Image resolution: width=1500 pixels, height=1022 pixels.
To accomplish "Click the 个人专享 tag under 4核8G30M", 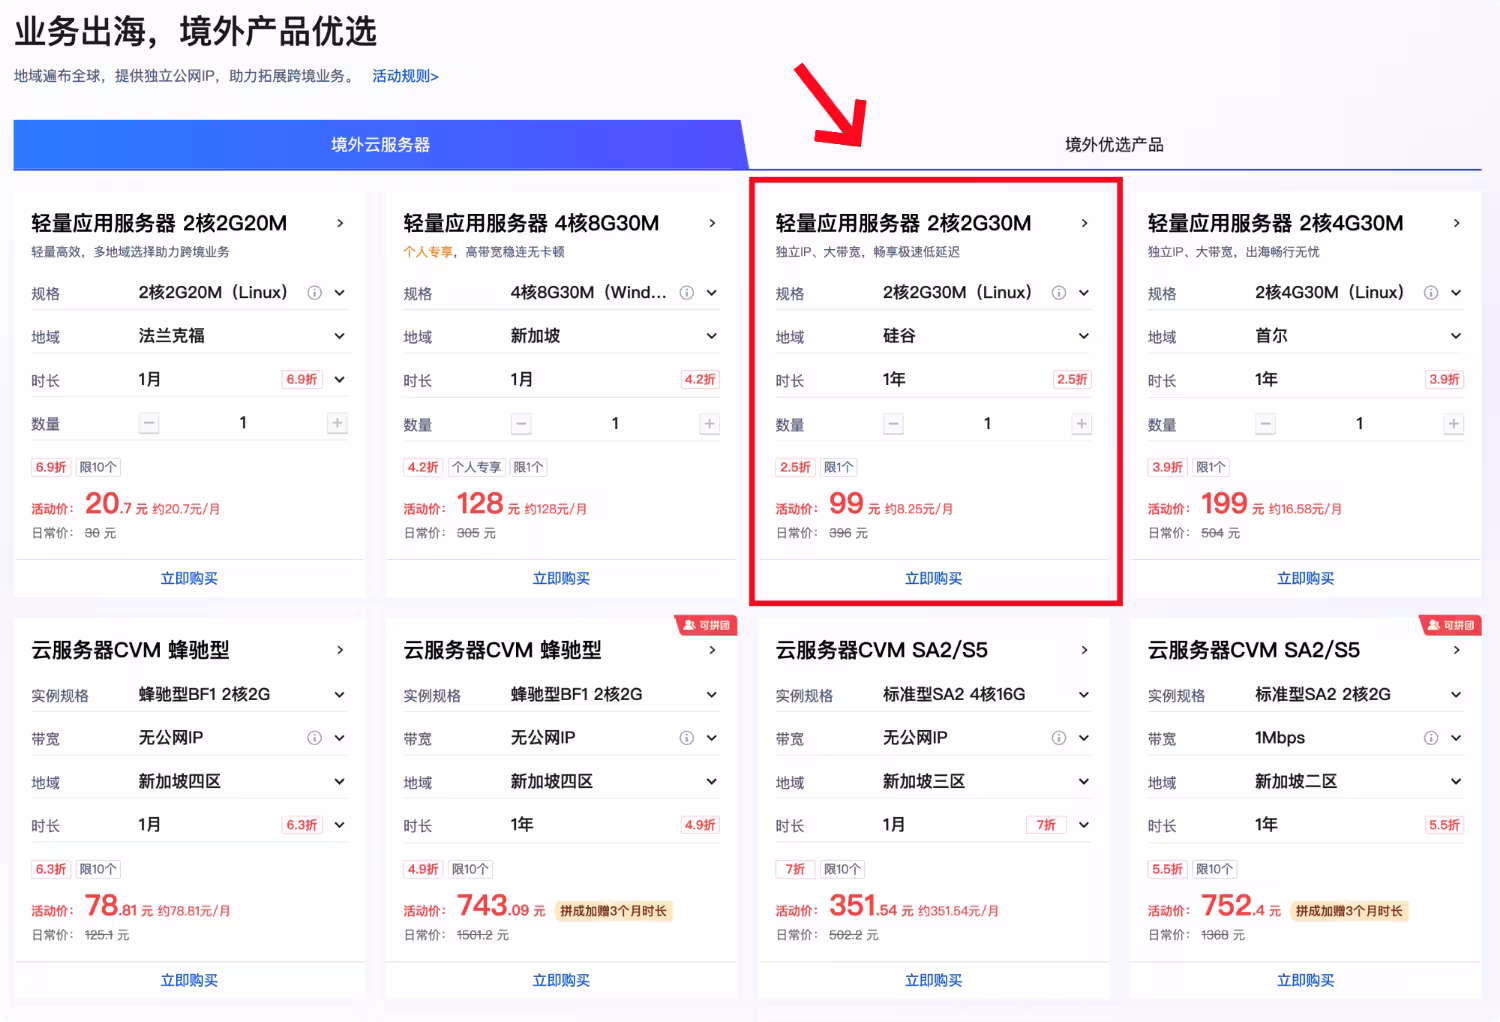I will (x=476, y=467).
